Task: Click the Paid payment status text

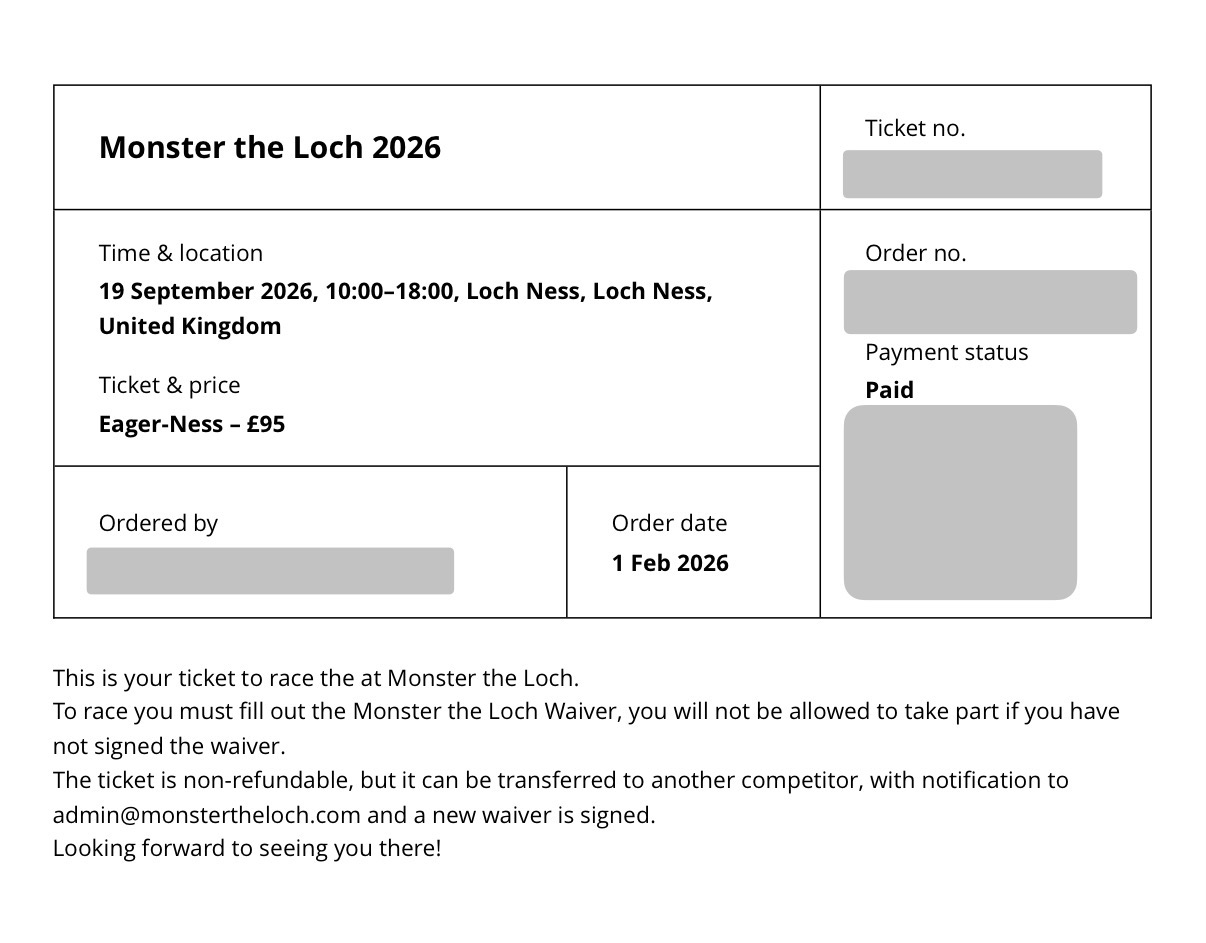Action: [x=890, y=390]
